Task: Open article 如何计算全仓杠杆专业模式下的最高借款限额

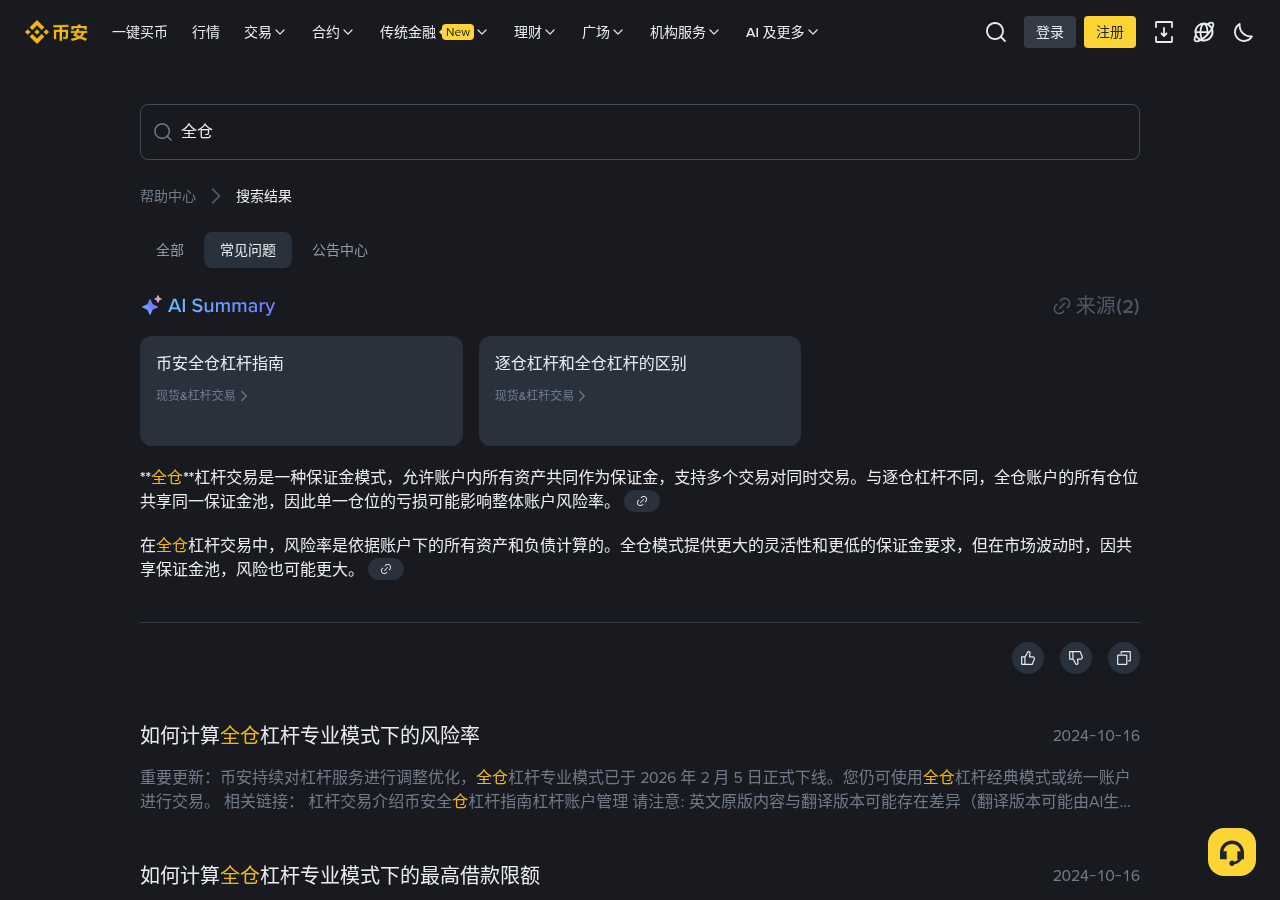Action: pyautogui.click(x=340, y=875)
